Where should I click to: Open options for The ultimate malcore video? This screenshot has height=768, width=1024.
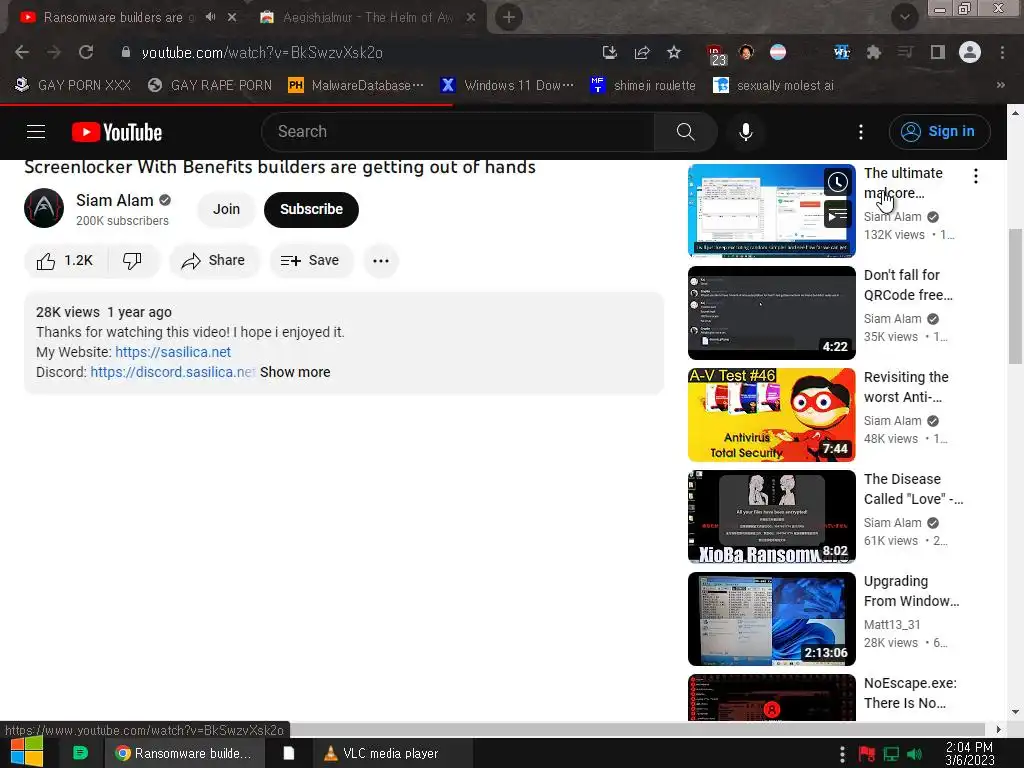(976, 176)
